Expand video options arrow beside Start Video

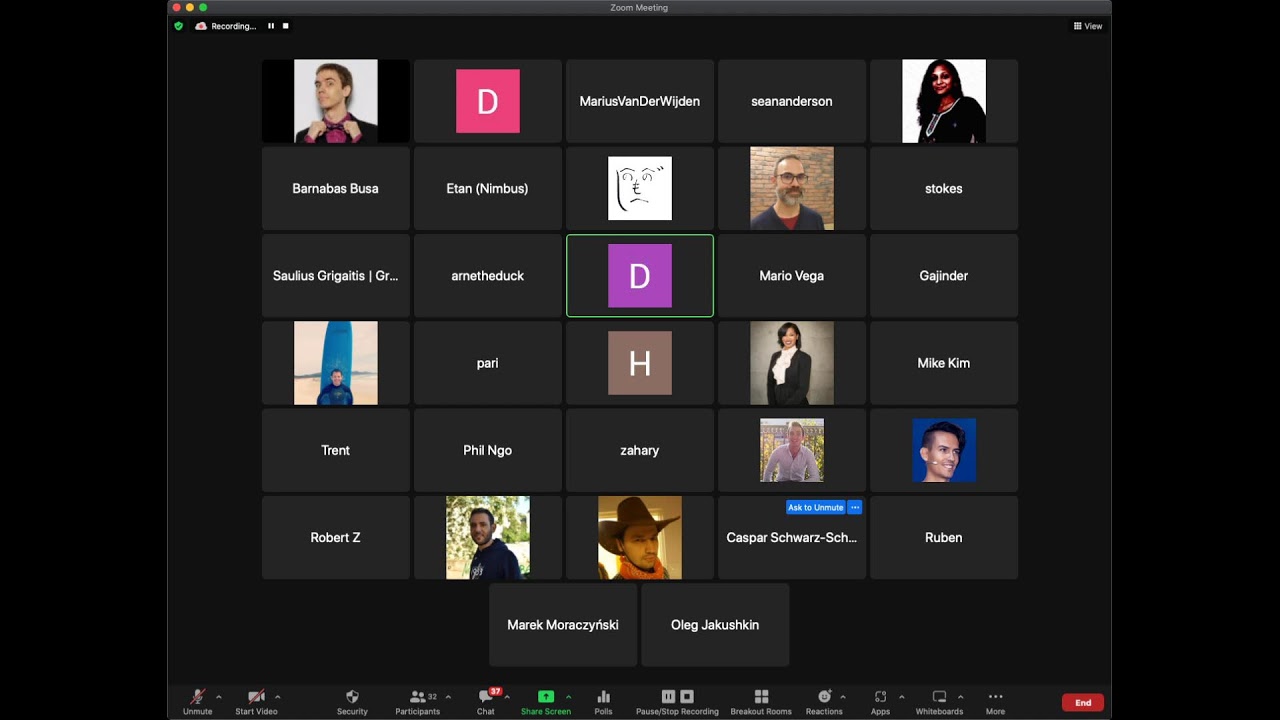point(277,697)
